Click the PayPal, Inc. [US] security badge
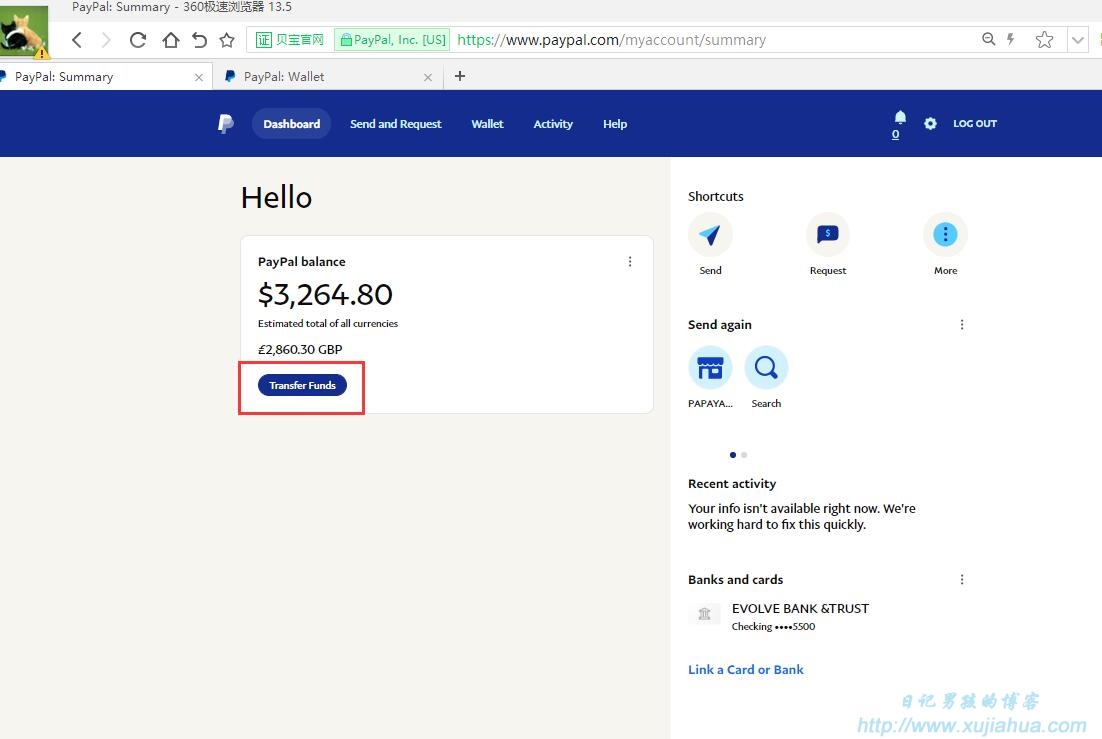Screen dimensions: 1102x739 coord(392,40)
